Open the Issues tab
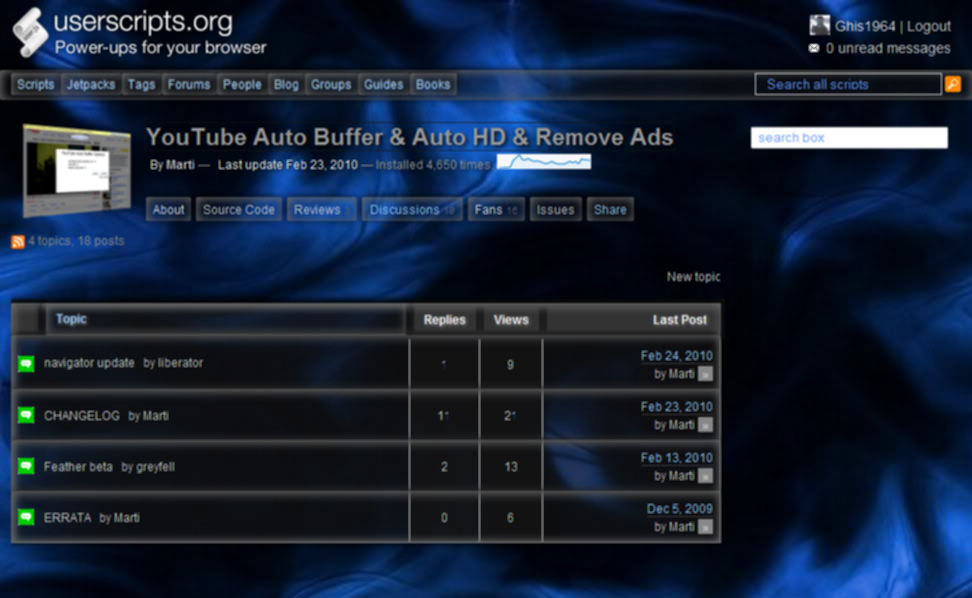The height and width of the screenshot is (598, 972). point(555,209)
